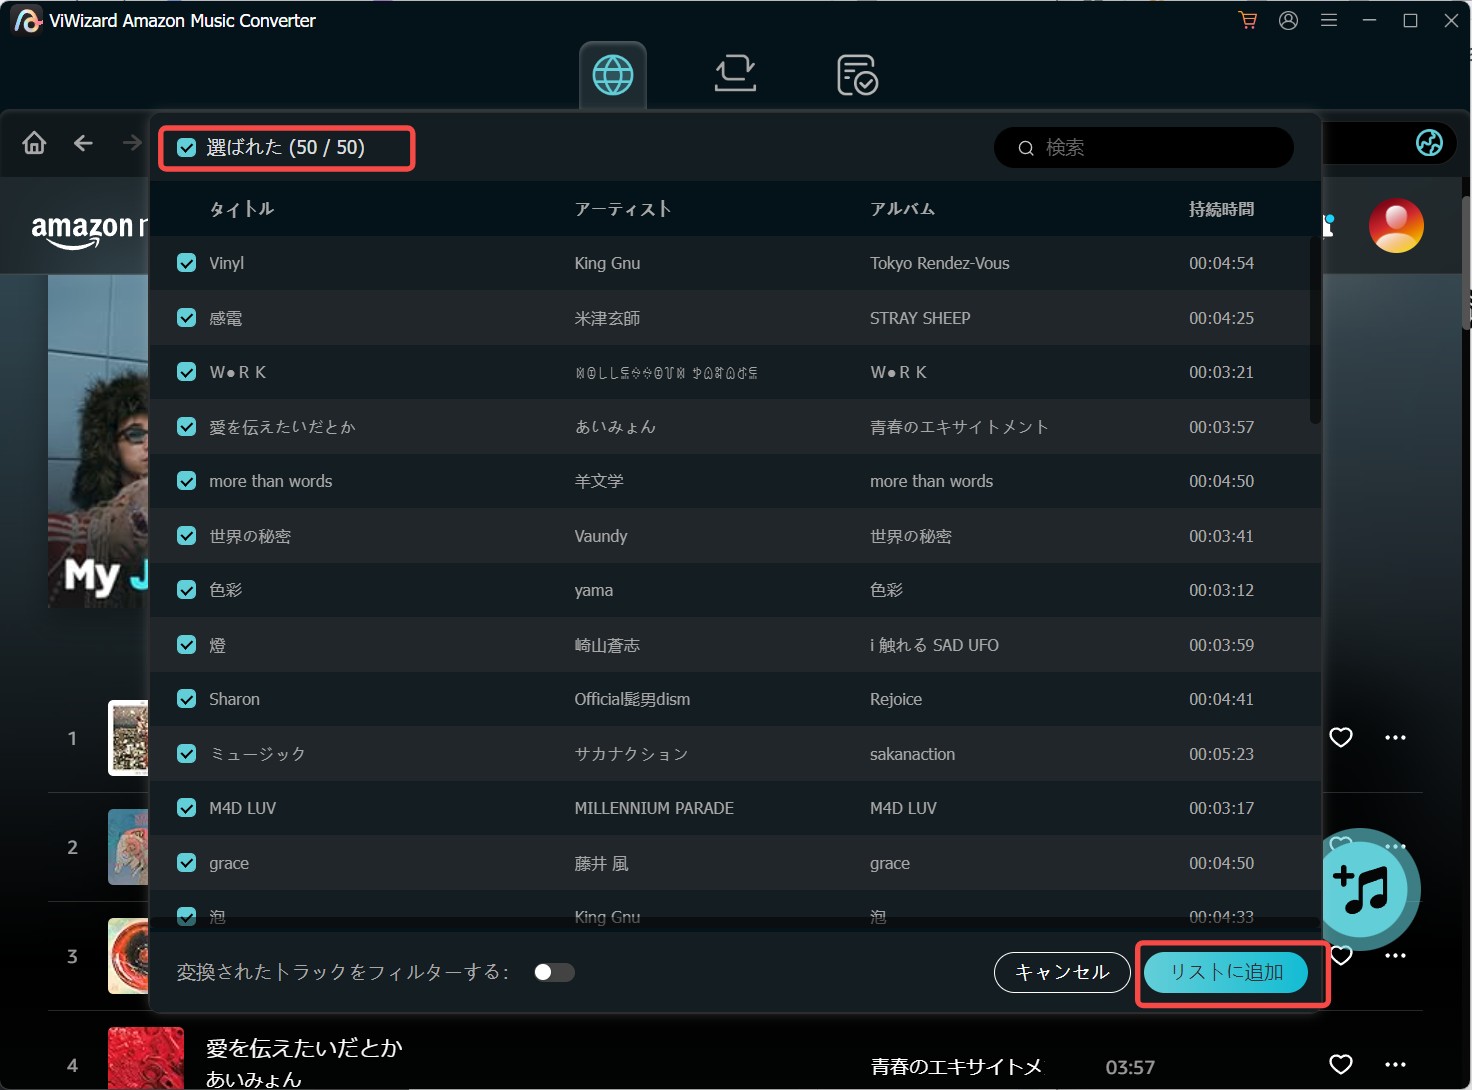Viewport: 1472px width, 1090px height.
Task: Uncheck the W●R K track checkbox
Action: click(186, 372)
